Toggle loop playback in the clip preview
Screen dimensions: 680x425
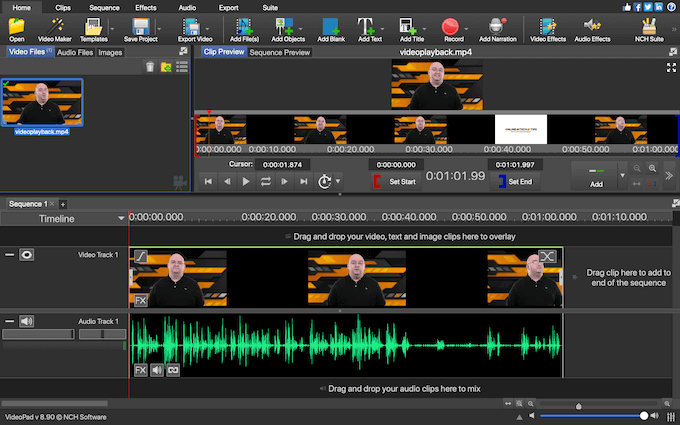(x=266, y=181)
